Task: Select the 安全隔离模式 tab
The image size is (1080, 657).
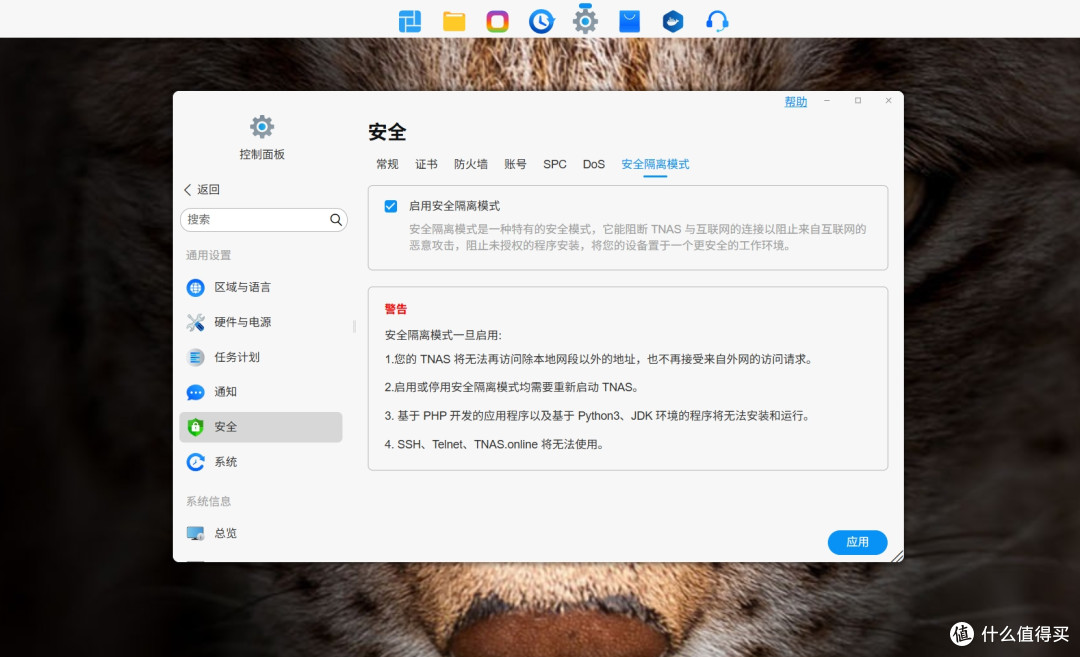Action: click(655, 164)
